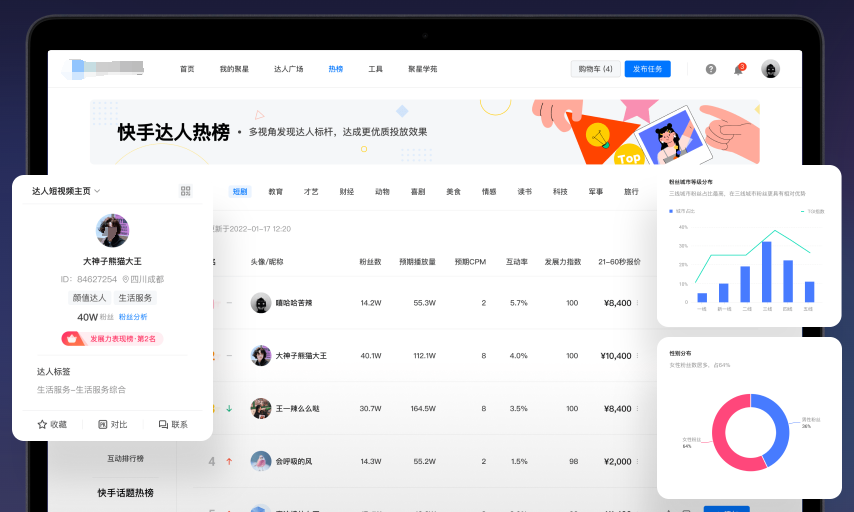
Task: Click the 收藏 star icon
Action: coord(42,424)
